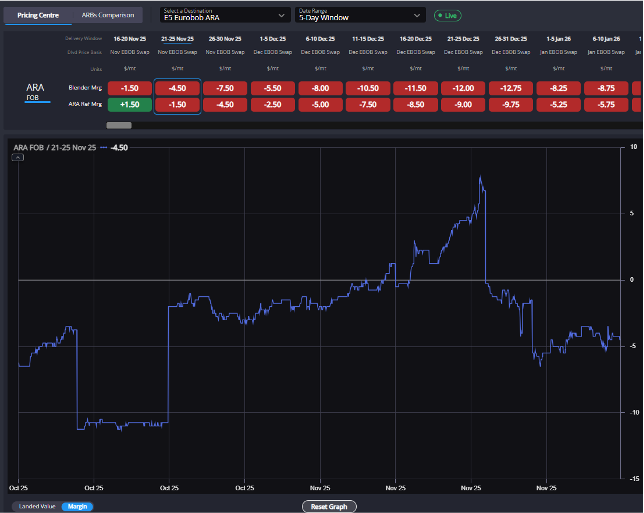Click ARA Ref Mrg cell showing -5.25
The image size is (644, 513).
pyautogui.click(x=559, y=105)
